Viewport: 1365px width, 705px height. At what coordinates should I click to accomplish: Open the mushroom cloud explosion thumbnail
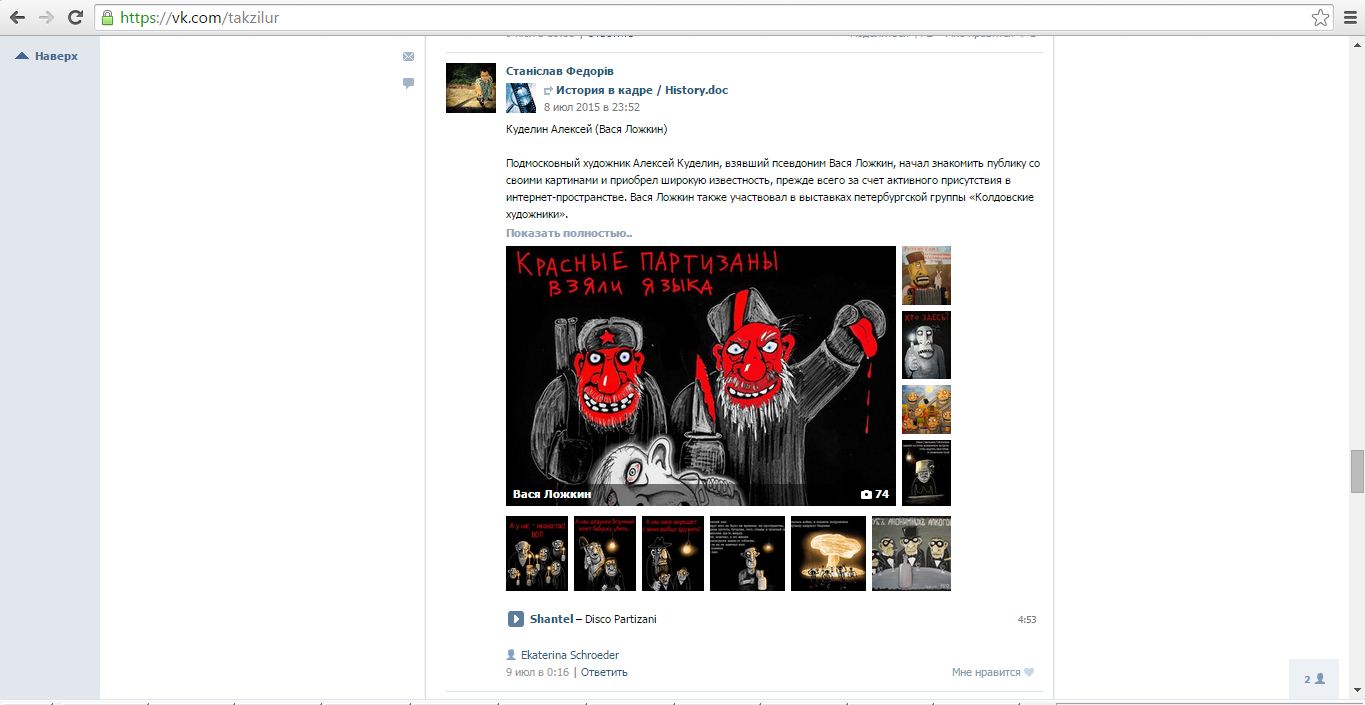(x=828, y=553)
